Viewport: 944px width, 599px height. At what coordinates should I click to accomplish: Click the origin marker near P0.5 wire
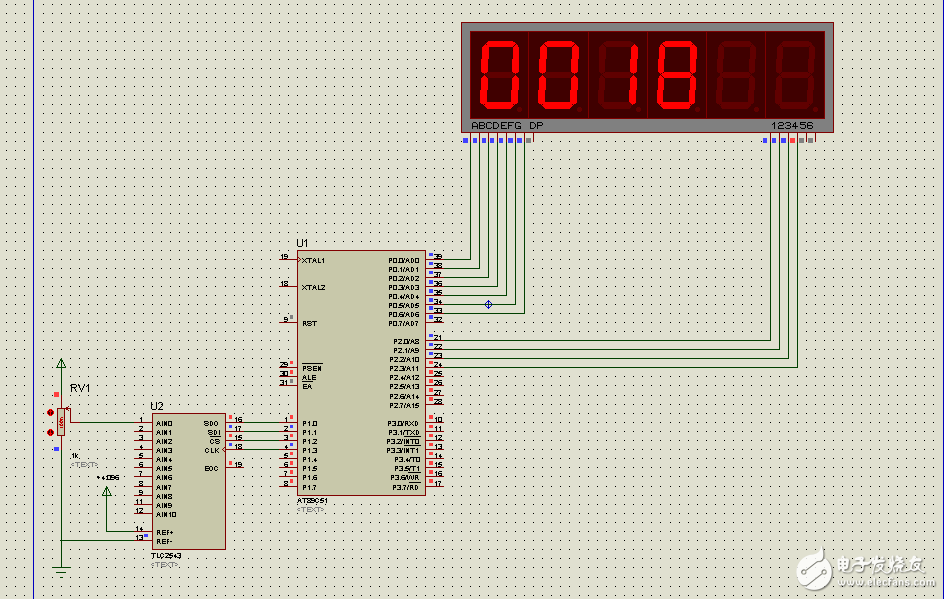click(488, 305)
